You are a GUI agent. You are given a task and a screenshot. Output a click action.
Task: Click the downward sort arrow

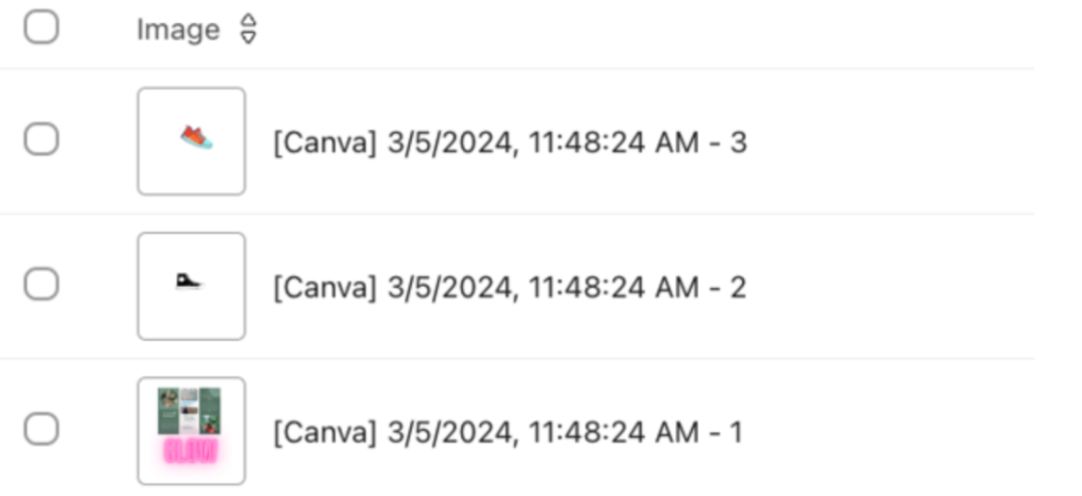249,38
